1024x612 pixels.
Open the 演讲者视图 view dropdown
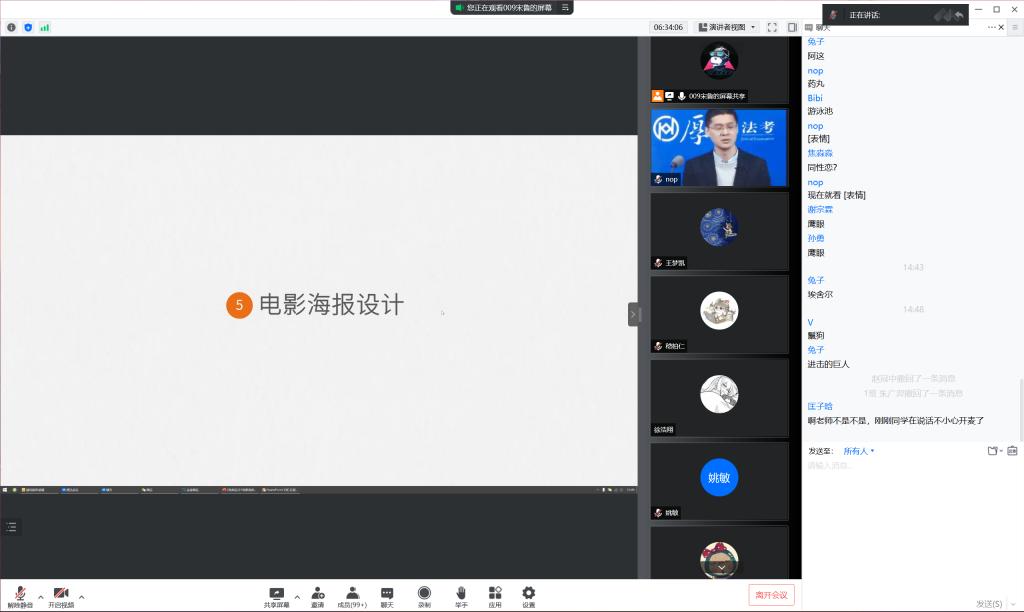[727, 27]
